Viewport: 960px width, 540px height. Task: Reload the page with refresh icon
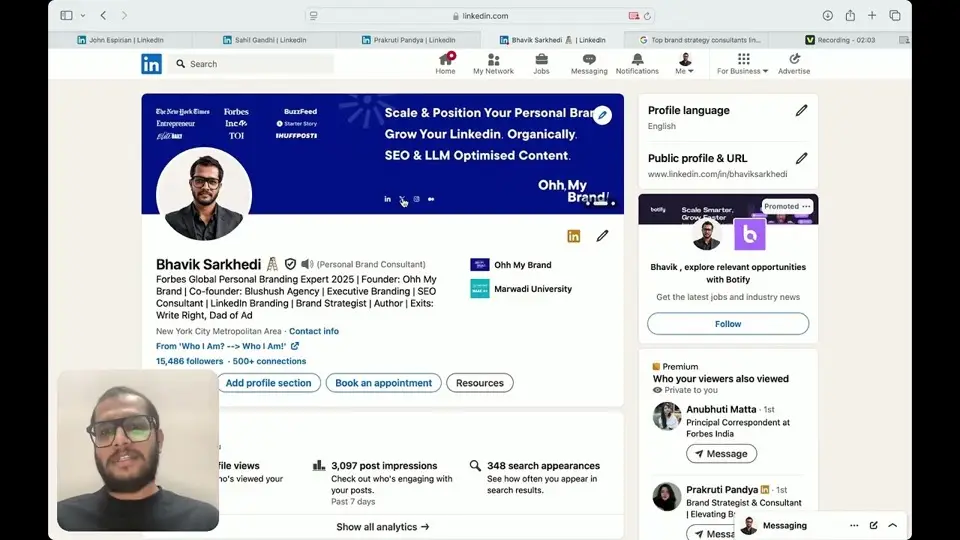pyautogui.click(x=647, y=16)
